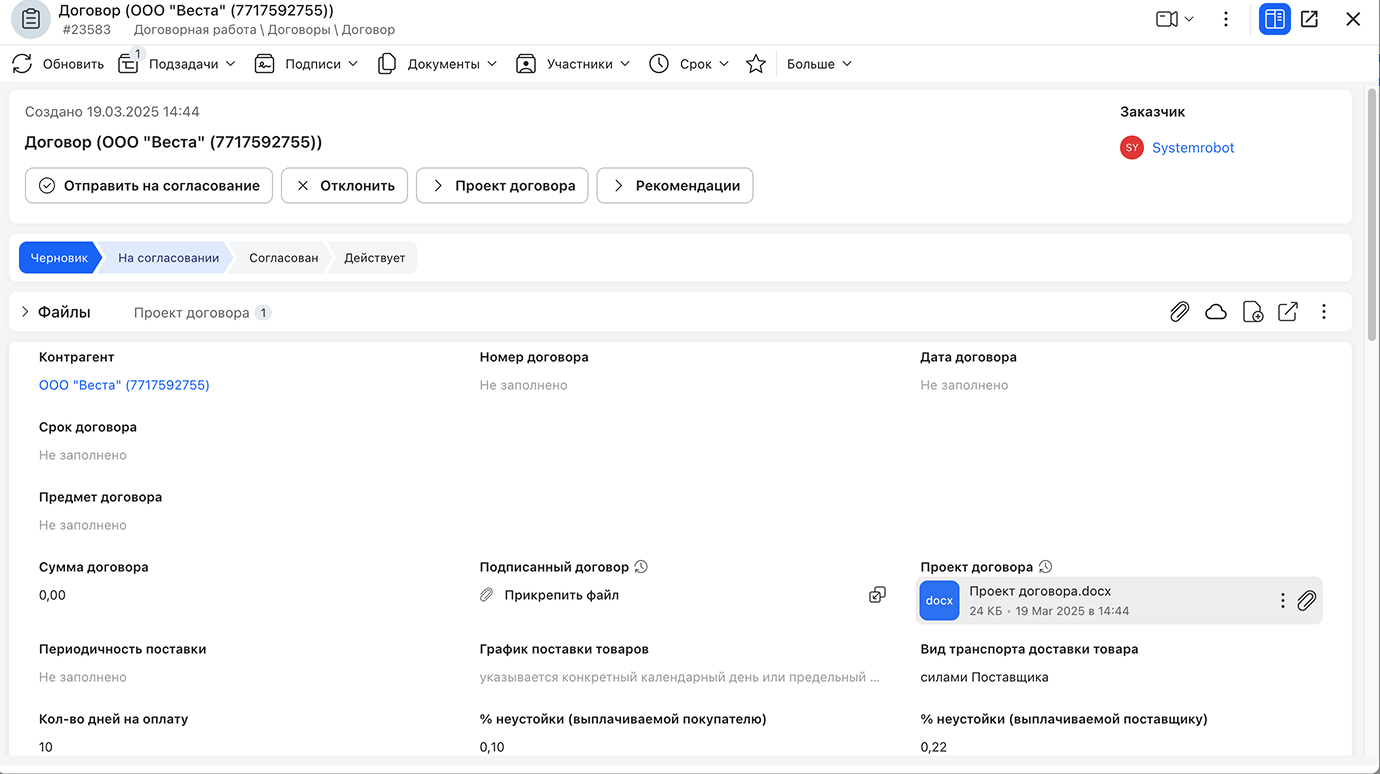Mark the contract as favorite with the star
Screen dimensions: 1380x774
point(755,63)
